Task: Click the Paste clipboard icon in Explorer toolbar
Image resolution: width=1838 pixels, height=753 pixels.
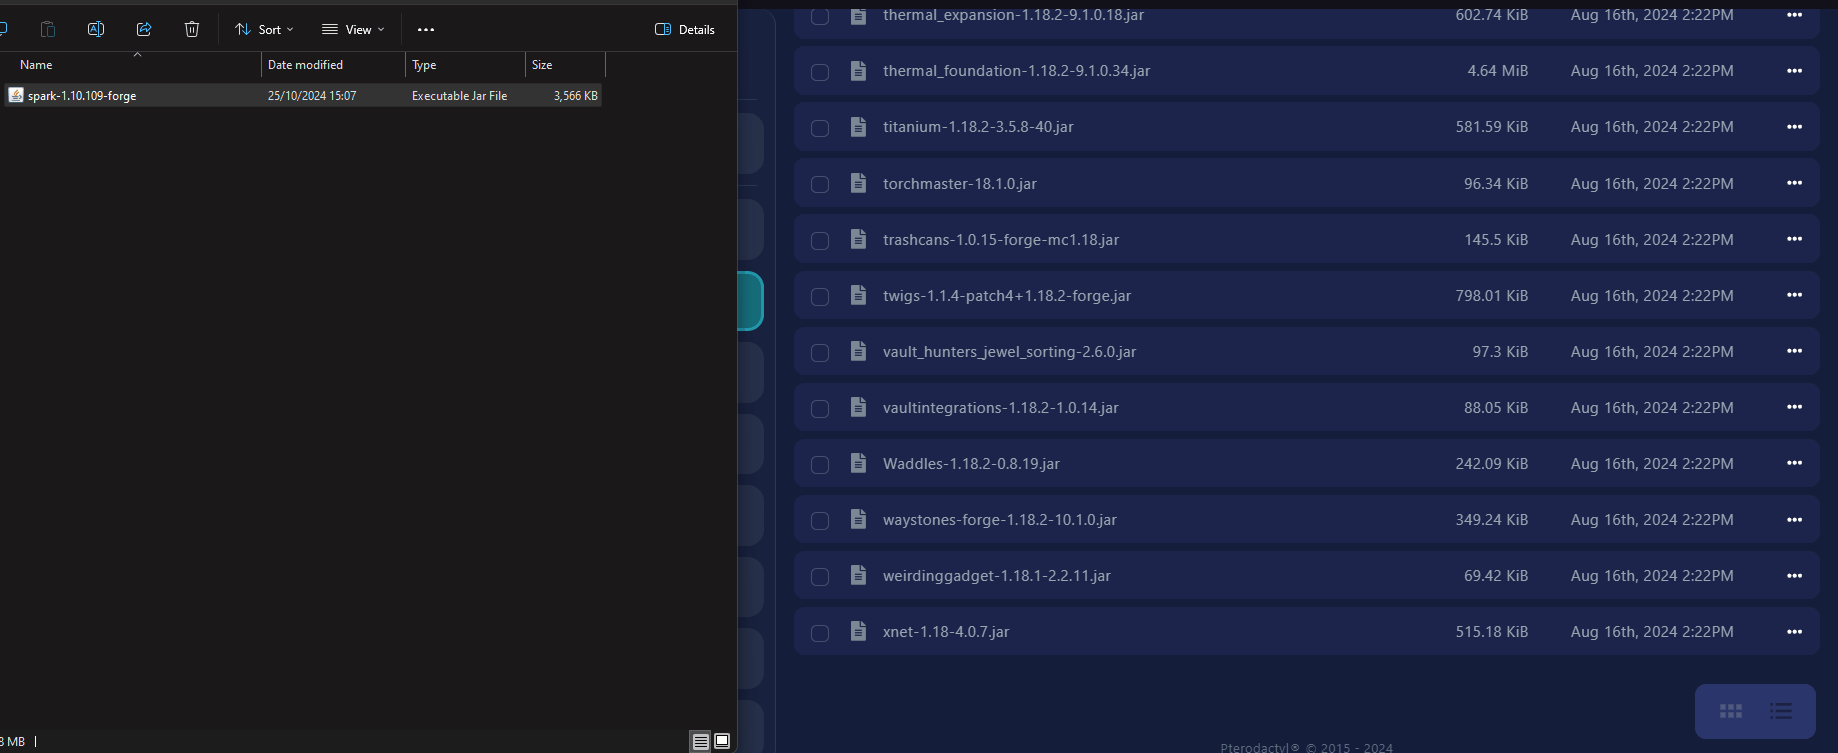Action: pos(48,30)
